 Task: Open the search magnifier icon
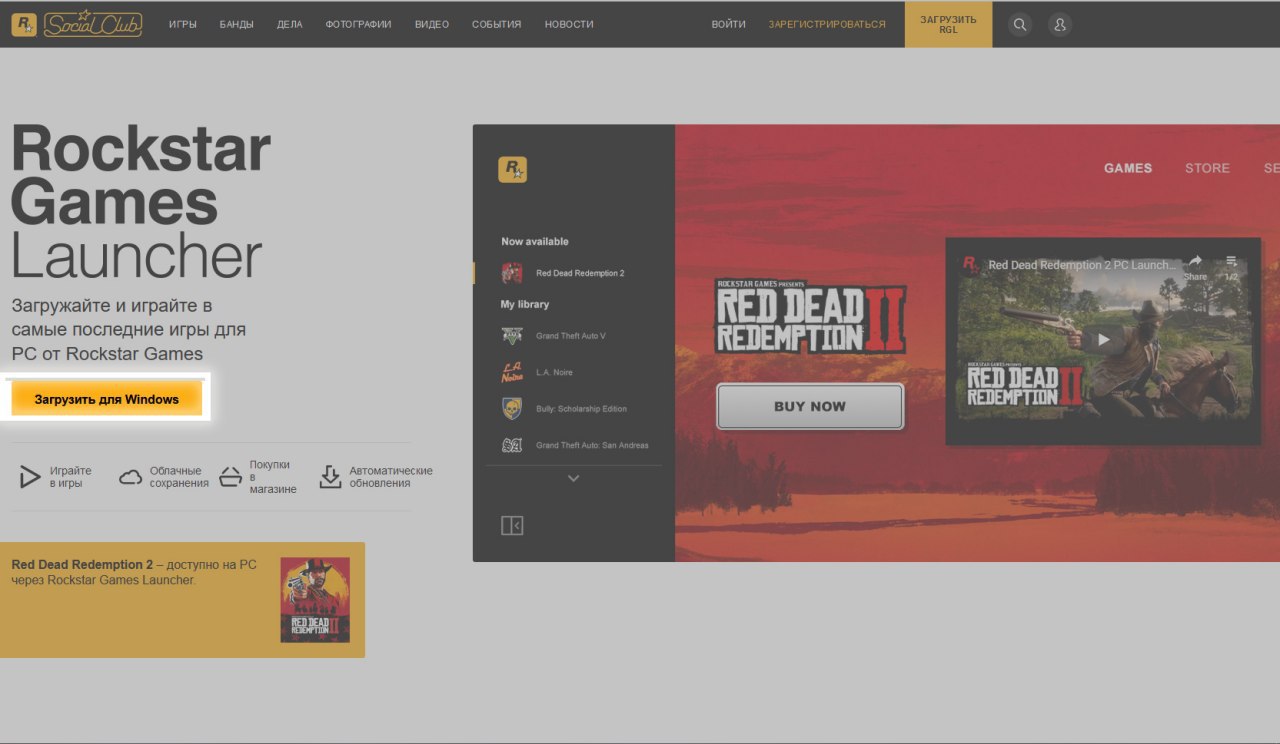pyautogui.click(x=1019, y=24)
